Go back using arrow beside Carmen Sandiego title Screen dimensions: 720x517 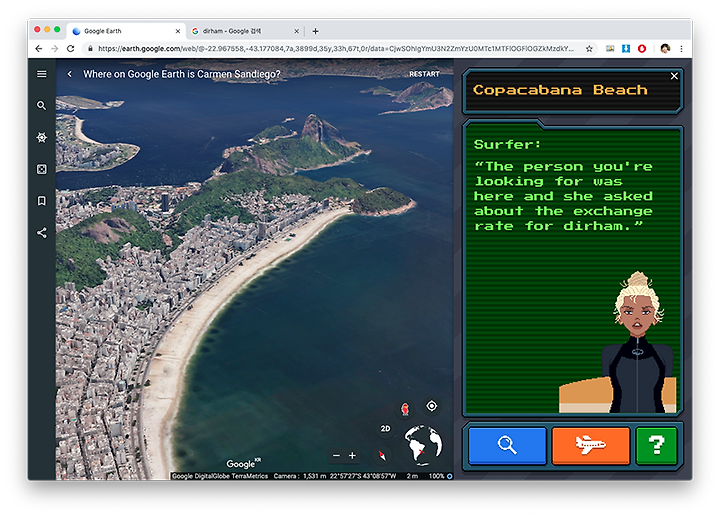click(69, 74)
